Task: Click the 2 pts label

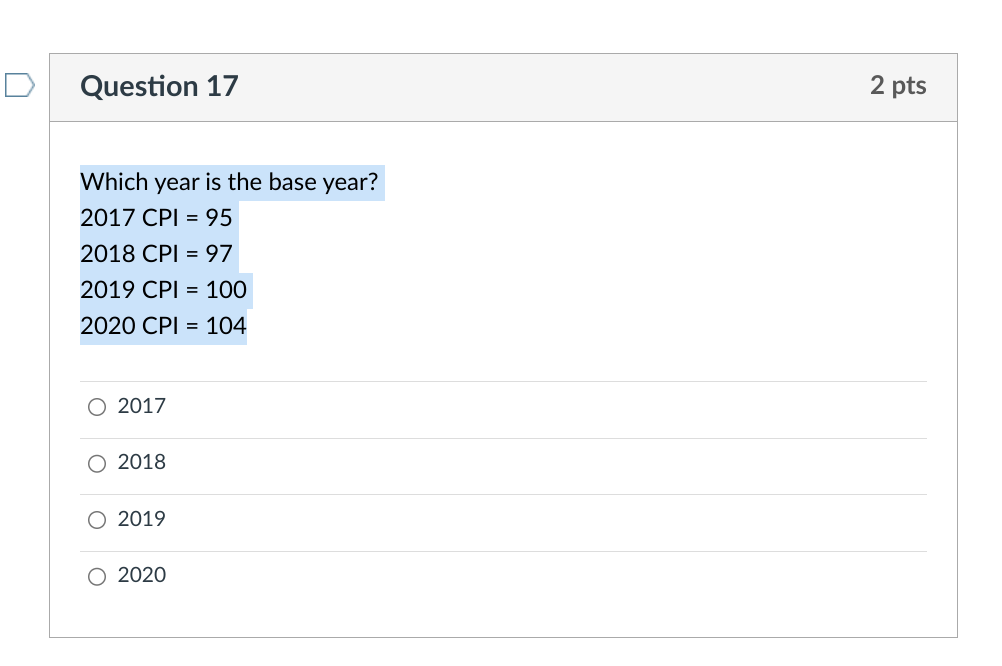Action: 899,86
